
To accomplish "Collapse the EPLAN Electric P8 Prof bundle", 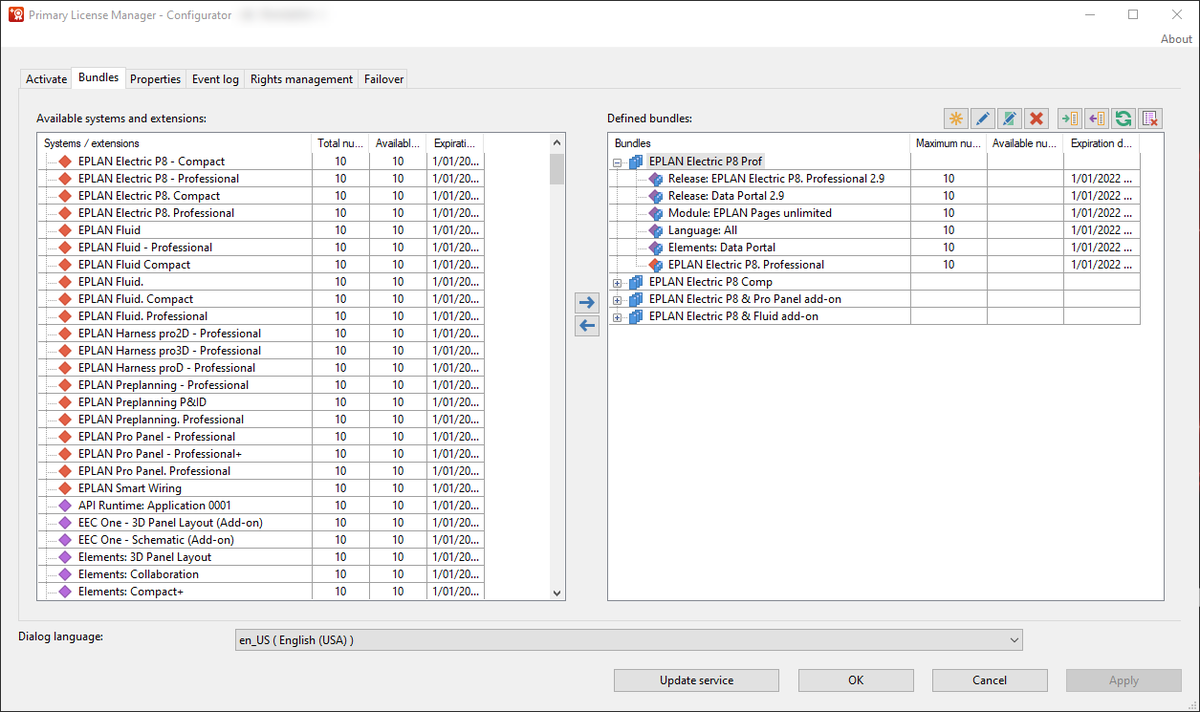I will [x=618, y=162].
